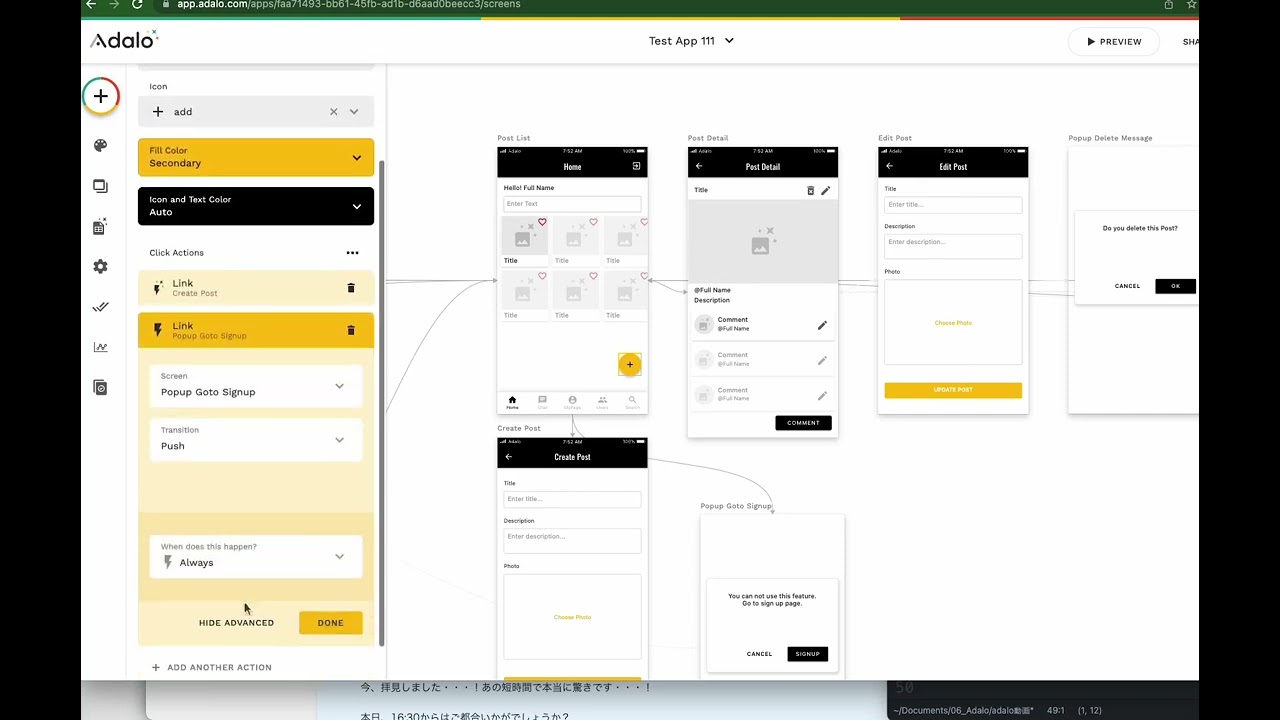Click the browser reload icon
Viewport: 1280px width, 720px height.
[x=137, y=4]
